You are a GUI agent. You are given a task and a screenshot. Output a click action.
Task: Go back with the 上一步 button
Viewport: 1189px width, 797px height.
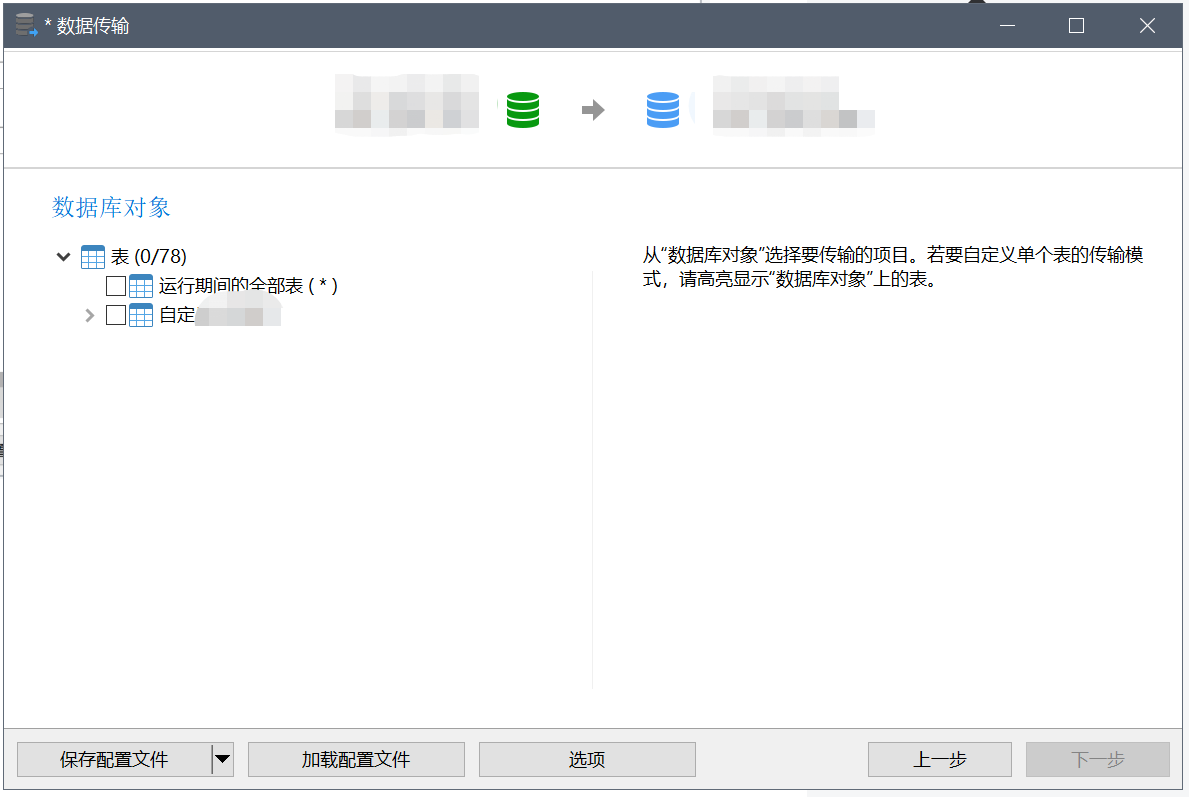tap(939, 759)
